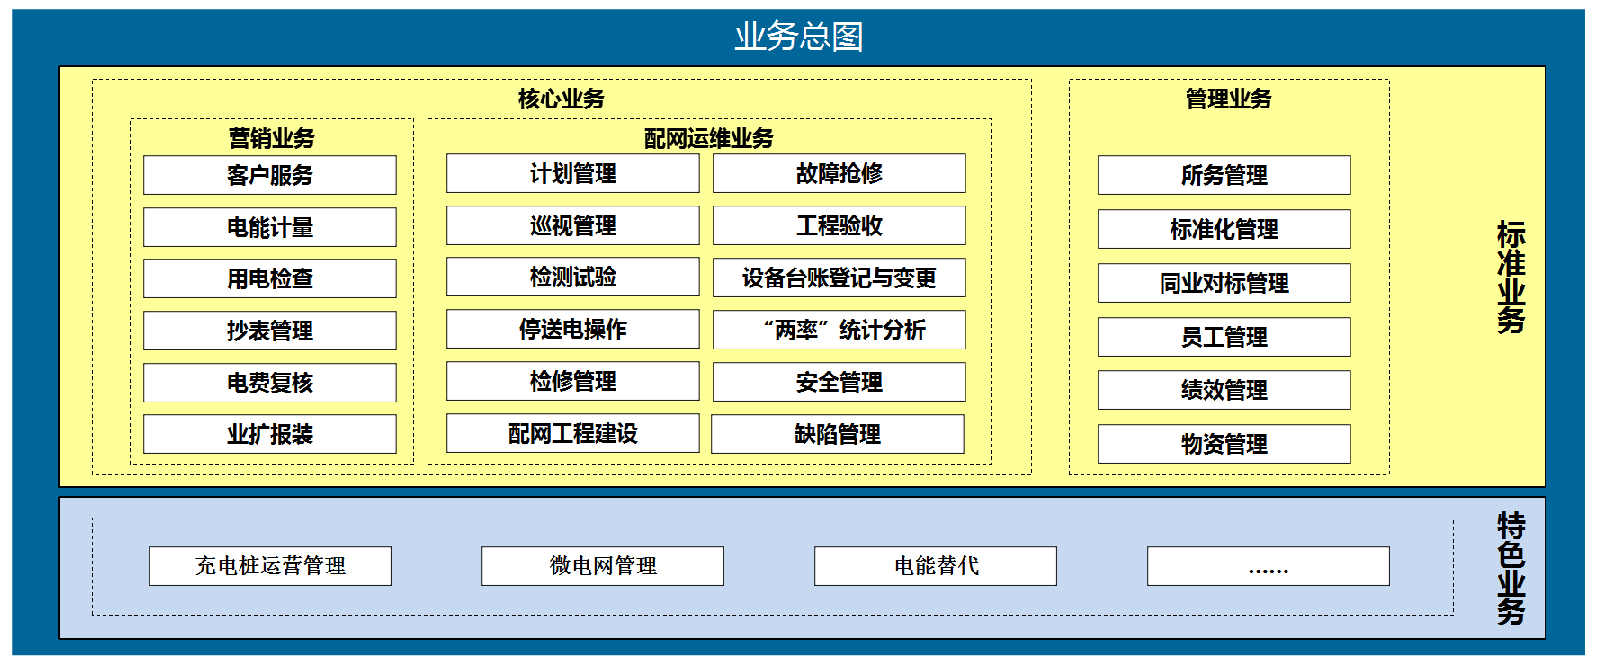Viewport: 1597px width, 667px height.
Task: Select the 计划管理 box
Action: [x=572, y=174]
